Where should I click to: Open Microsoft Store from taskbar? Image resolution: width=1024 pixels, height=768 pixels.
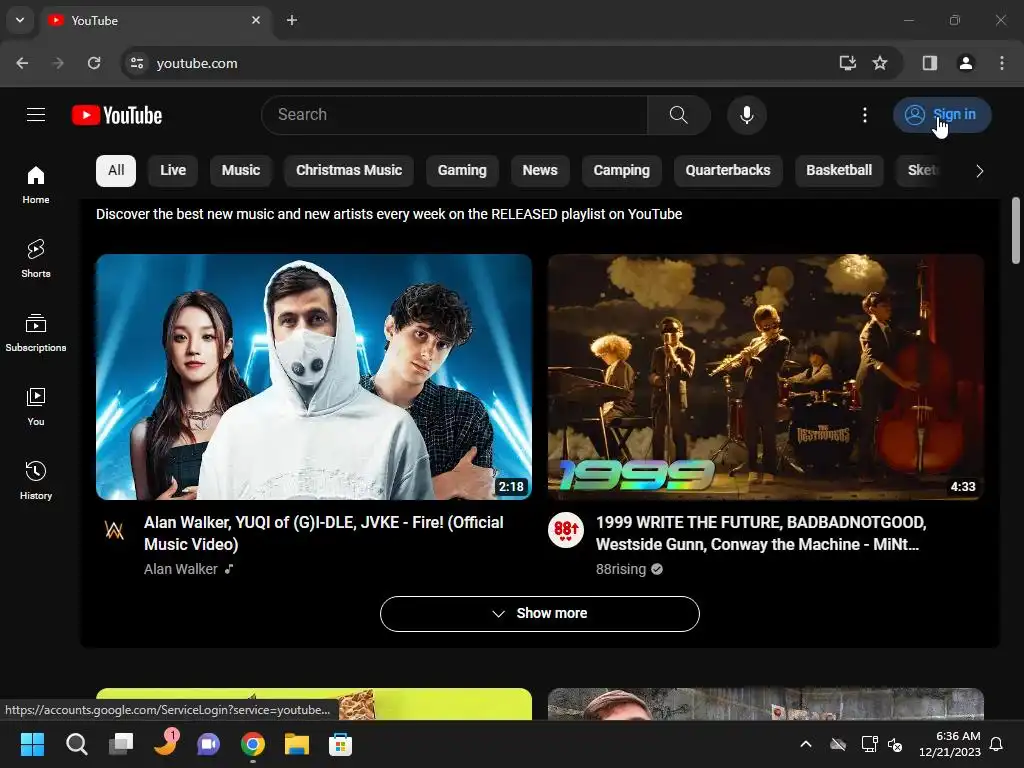(x=340, y=744)
